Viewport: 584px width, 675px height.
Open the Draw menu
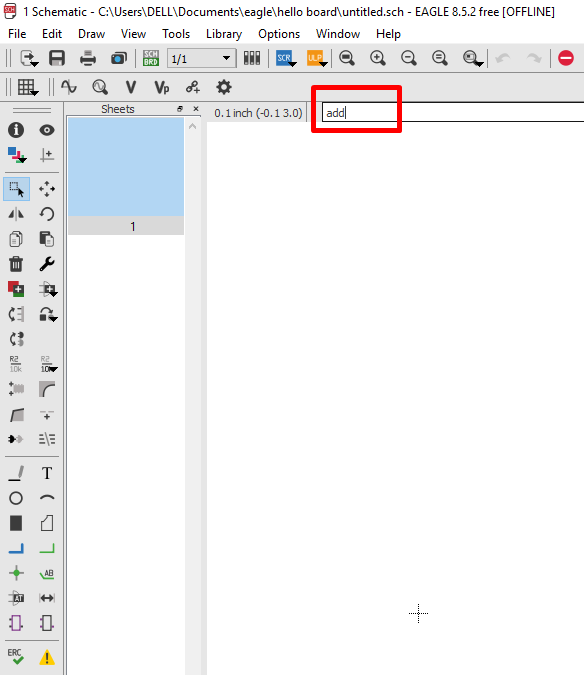[91, 34]
